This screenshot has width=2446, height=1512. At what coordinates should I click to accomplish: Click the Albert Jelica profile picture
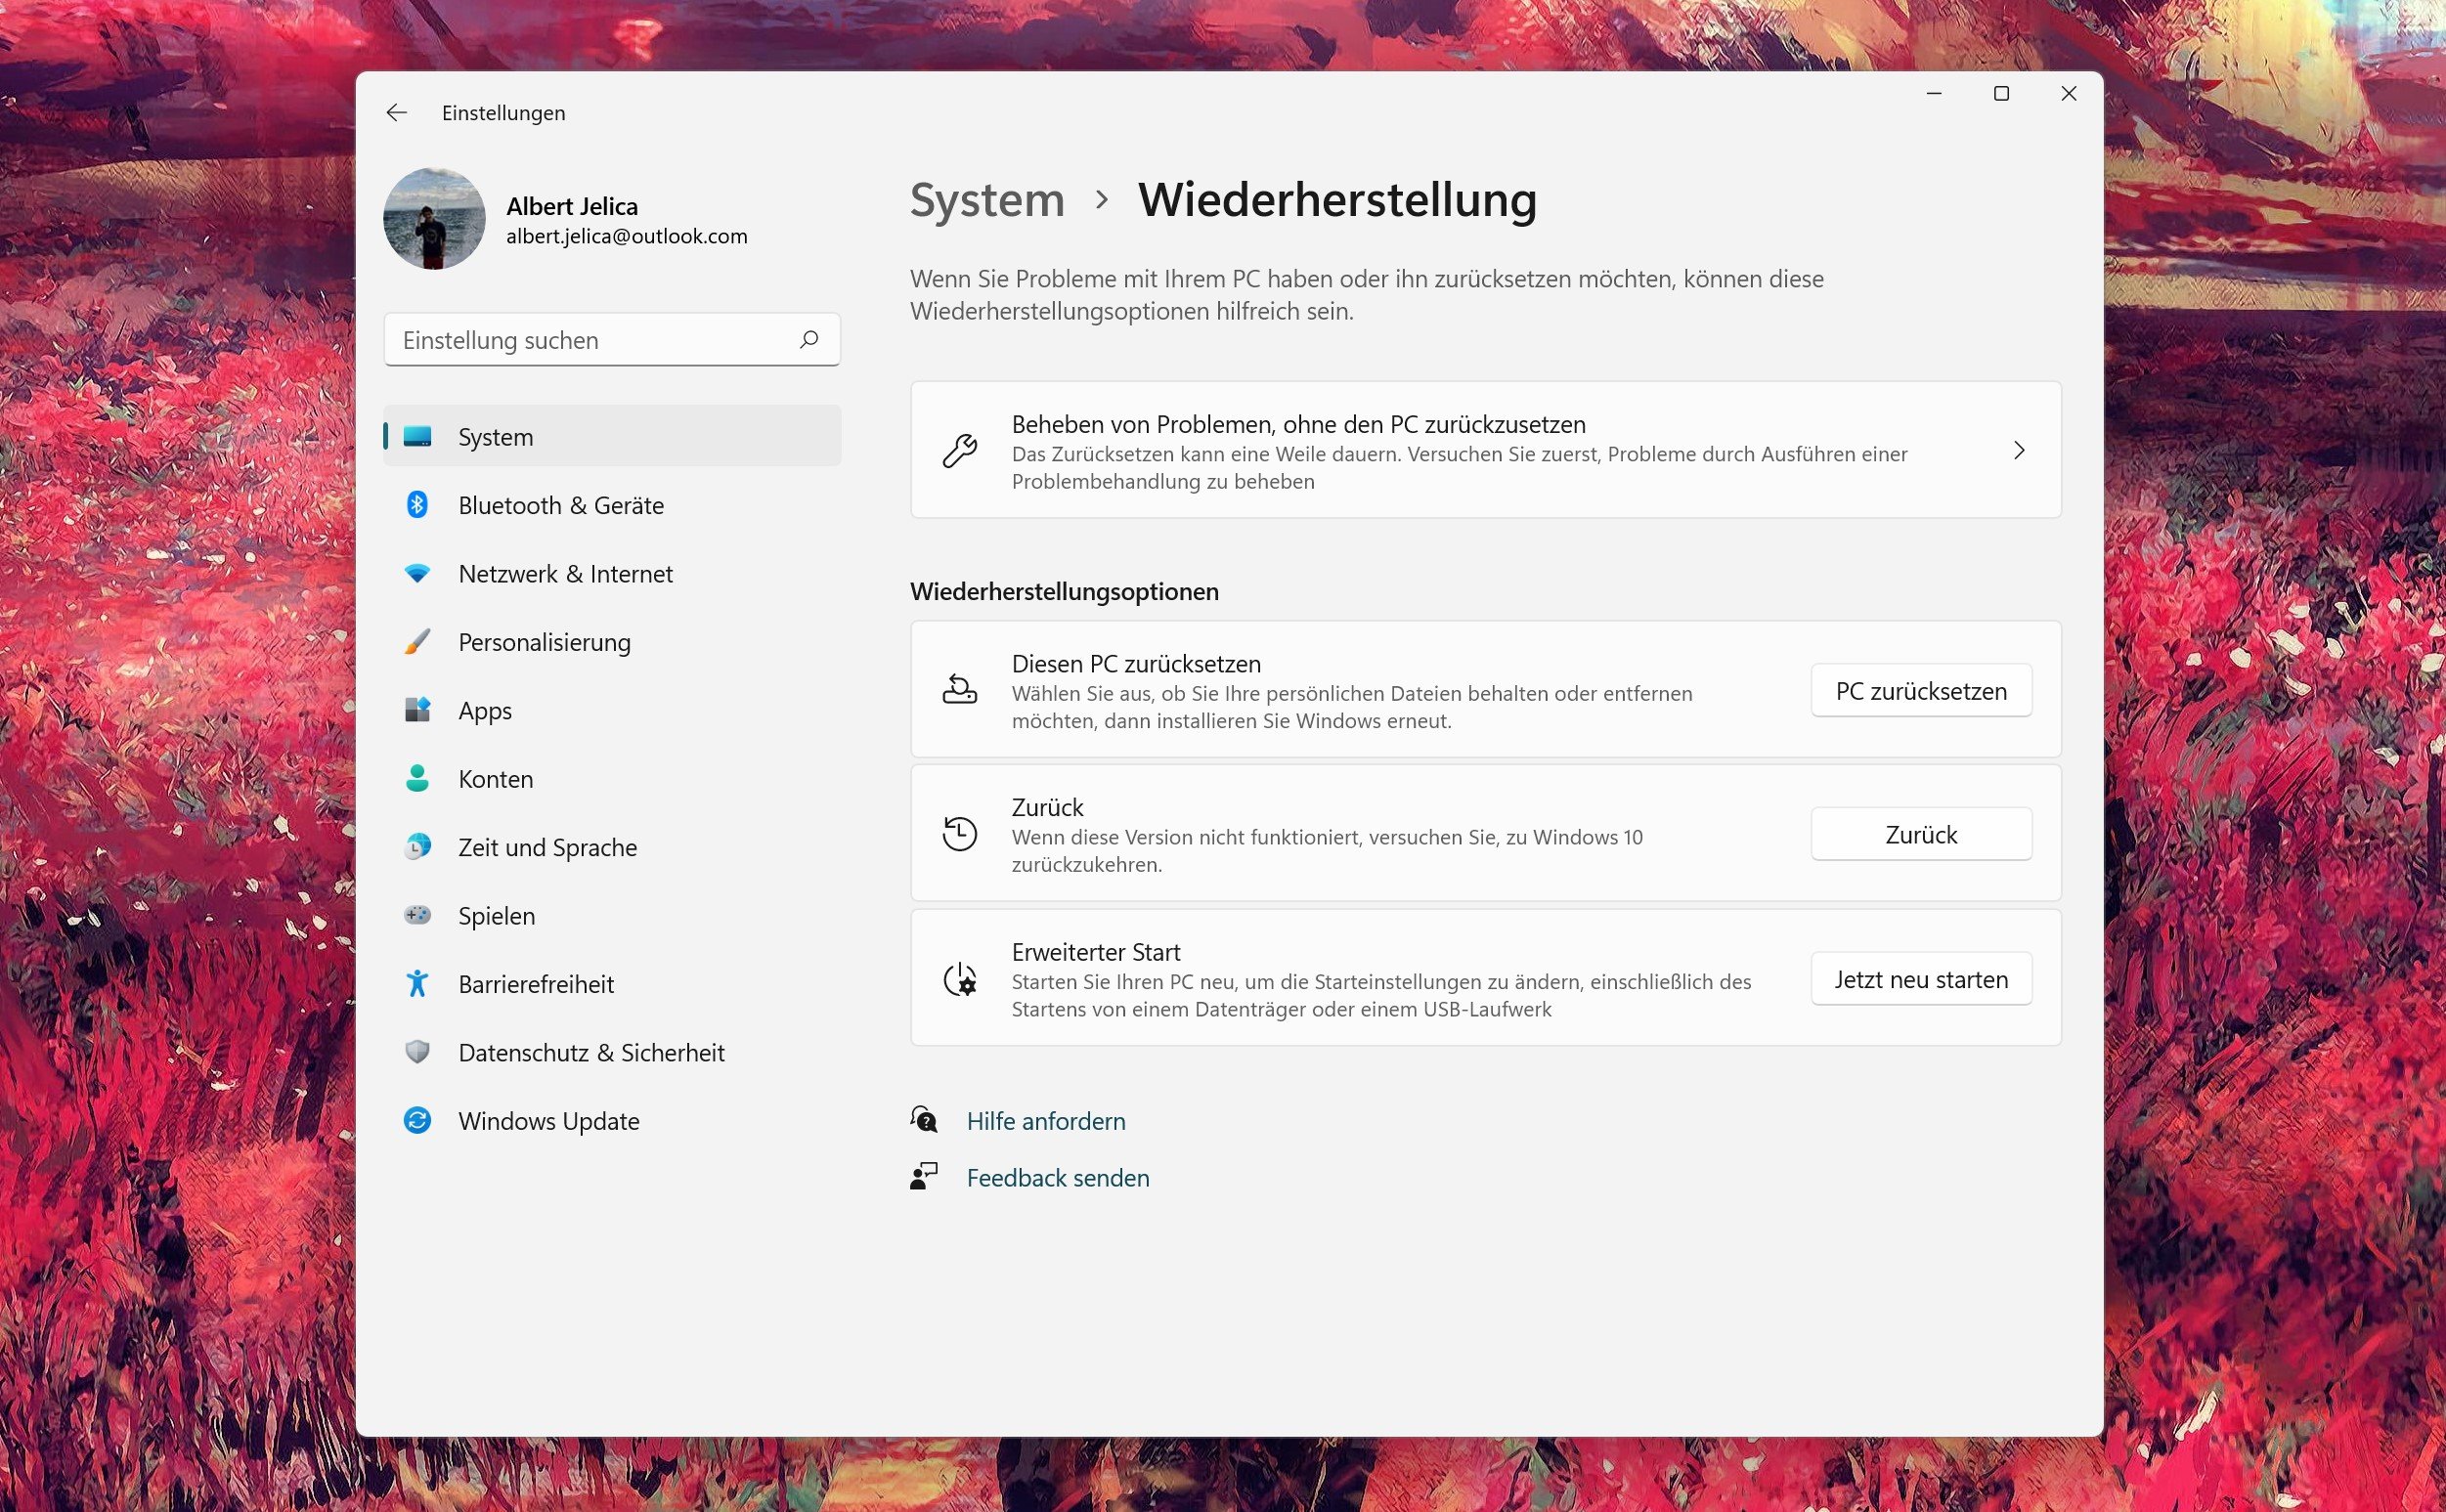[434, 219]
